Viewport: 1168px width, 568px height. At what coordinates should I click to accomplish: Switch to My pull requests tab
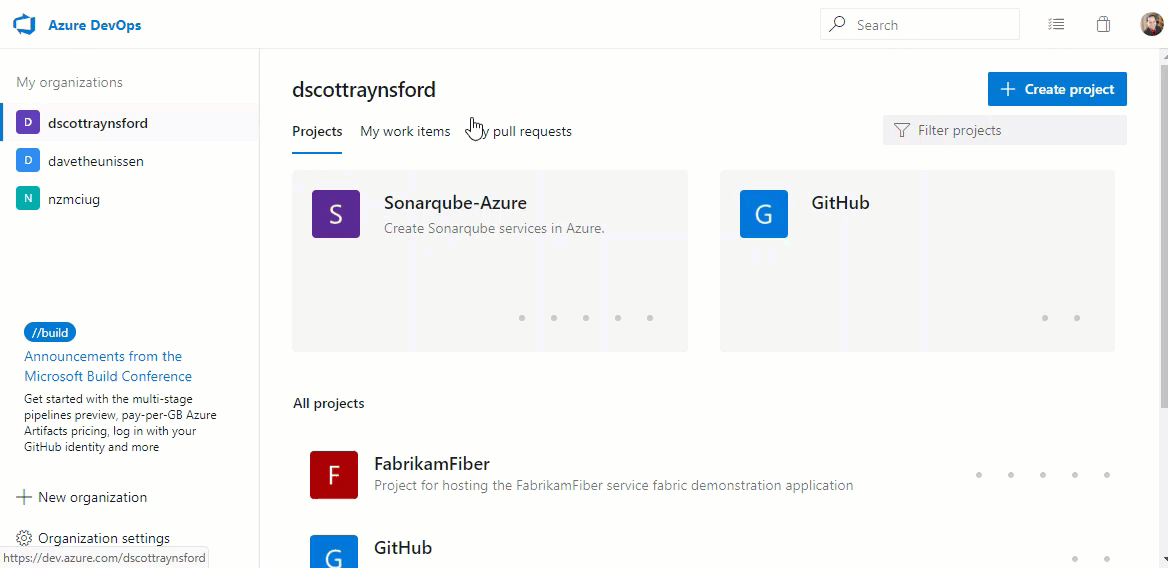tap(520, 132)
